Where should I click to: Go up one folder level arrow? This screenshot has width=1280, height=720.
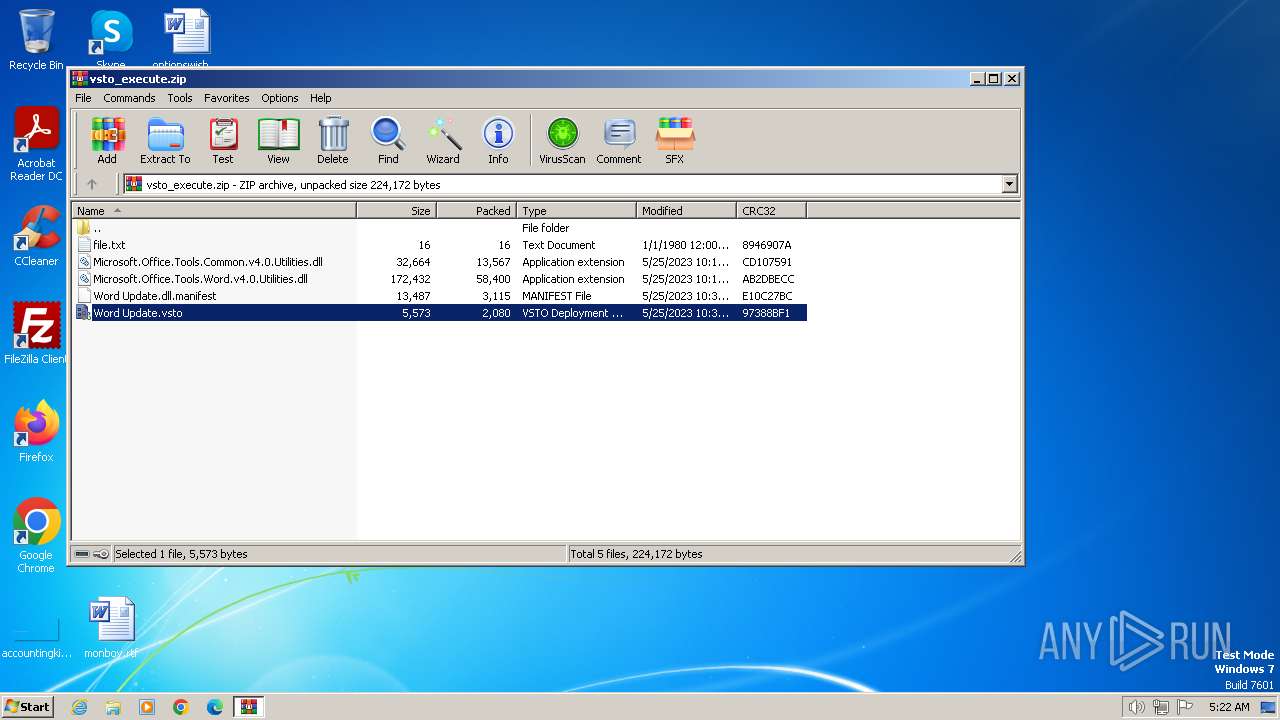(x=92, y=184)
